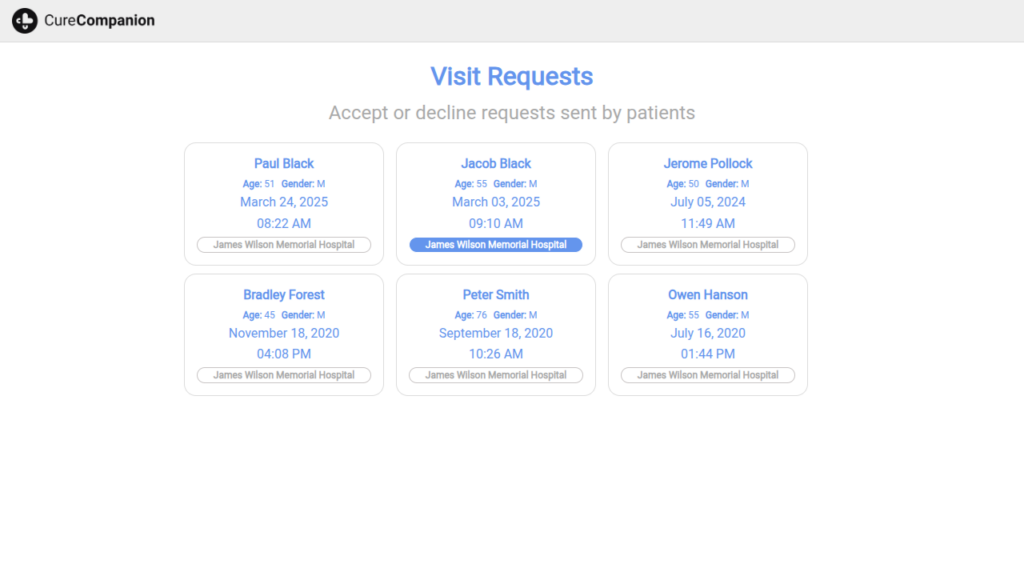Open Bradley Forest's patient name link
The height and width of the screenshot is (576, 1024).
[284, 295]
